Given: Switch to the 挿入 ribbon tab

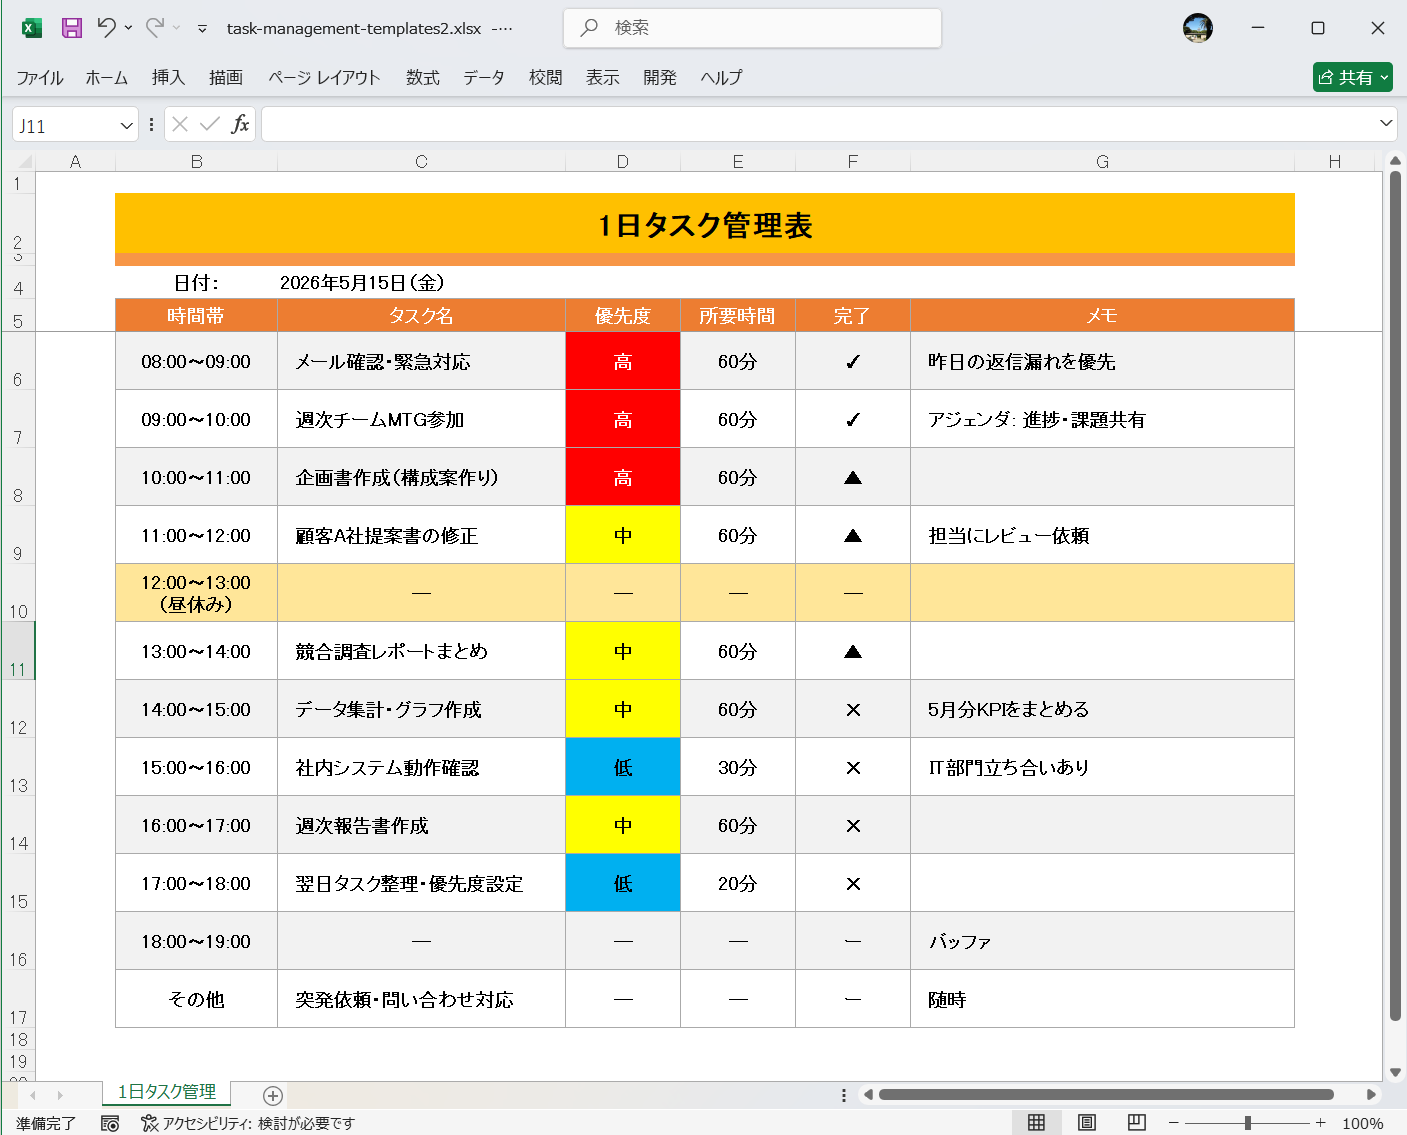Looking at the screenshot, I should coord(168,77).
